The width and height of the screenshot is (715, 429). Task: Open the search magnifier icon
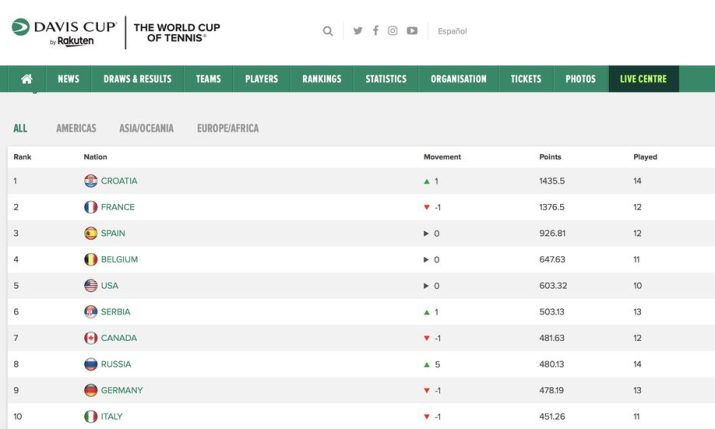pos(328,31)
